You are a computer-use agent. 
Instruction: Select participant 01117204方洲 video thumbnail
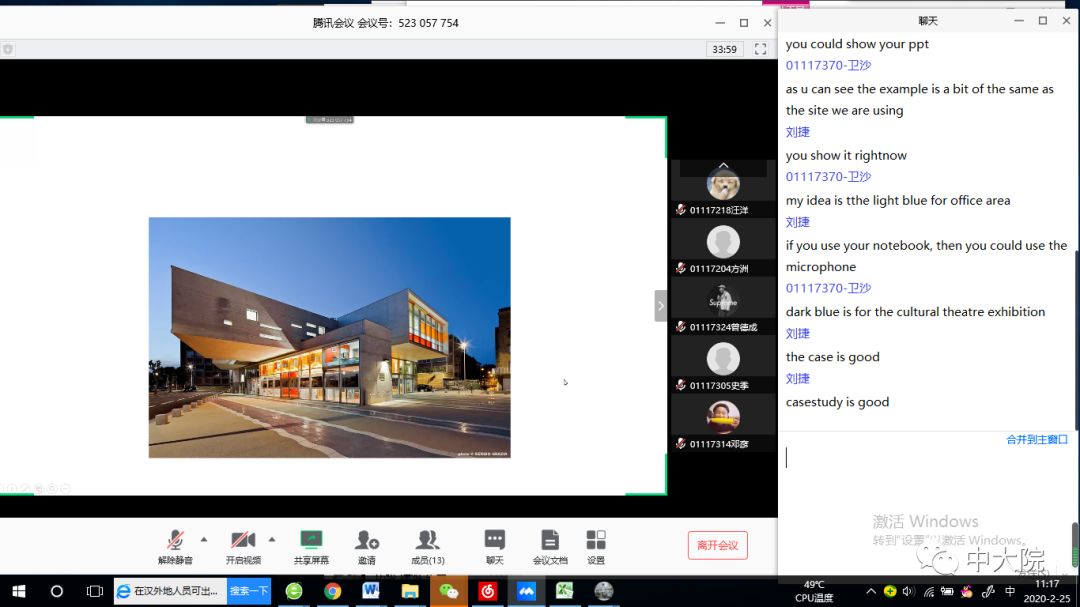click(x=723, y=244)
